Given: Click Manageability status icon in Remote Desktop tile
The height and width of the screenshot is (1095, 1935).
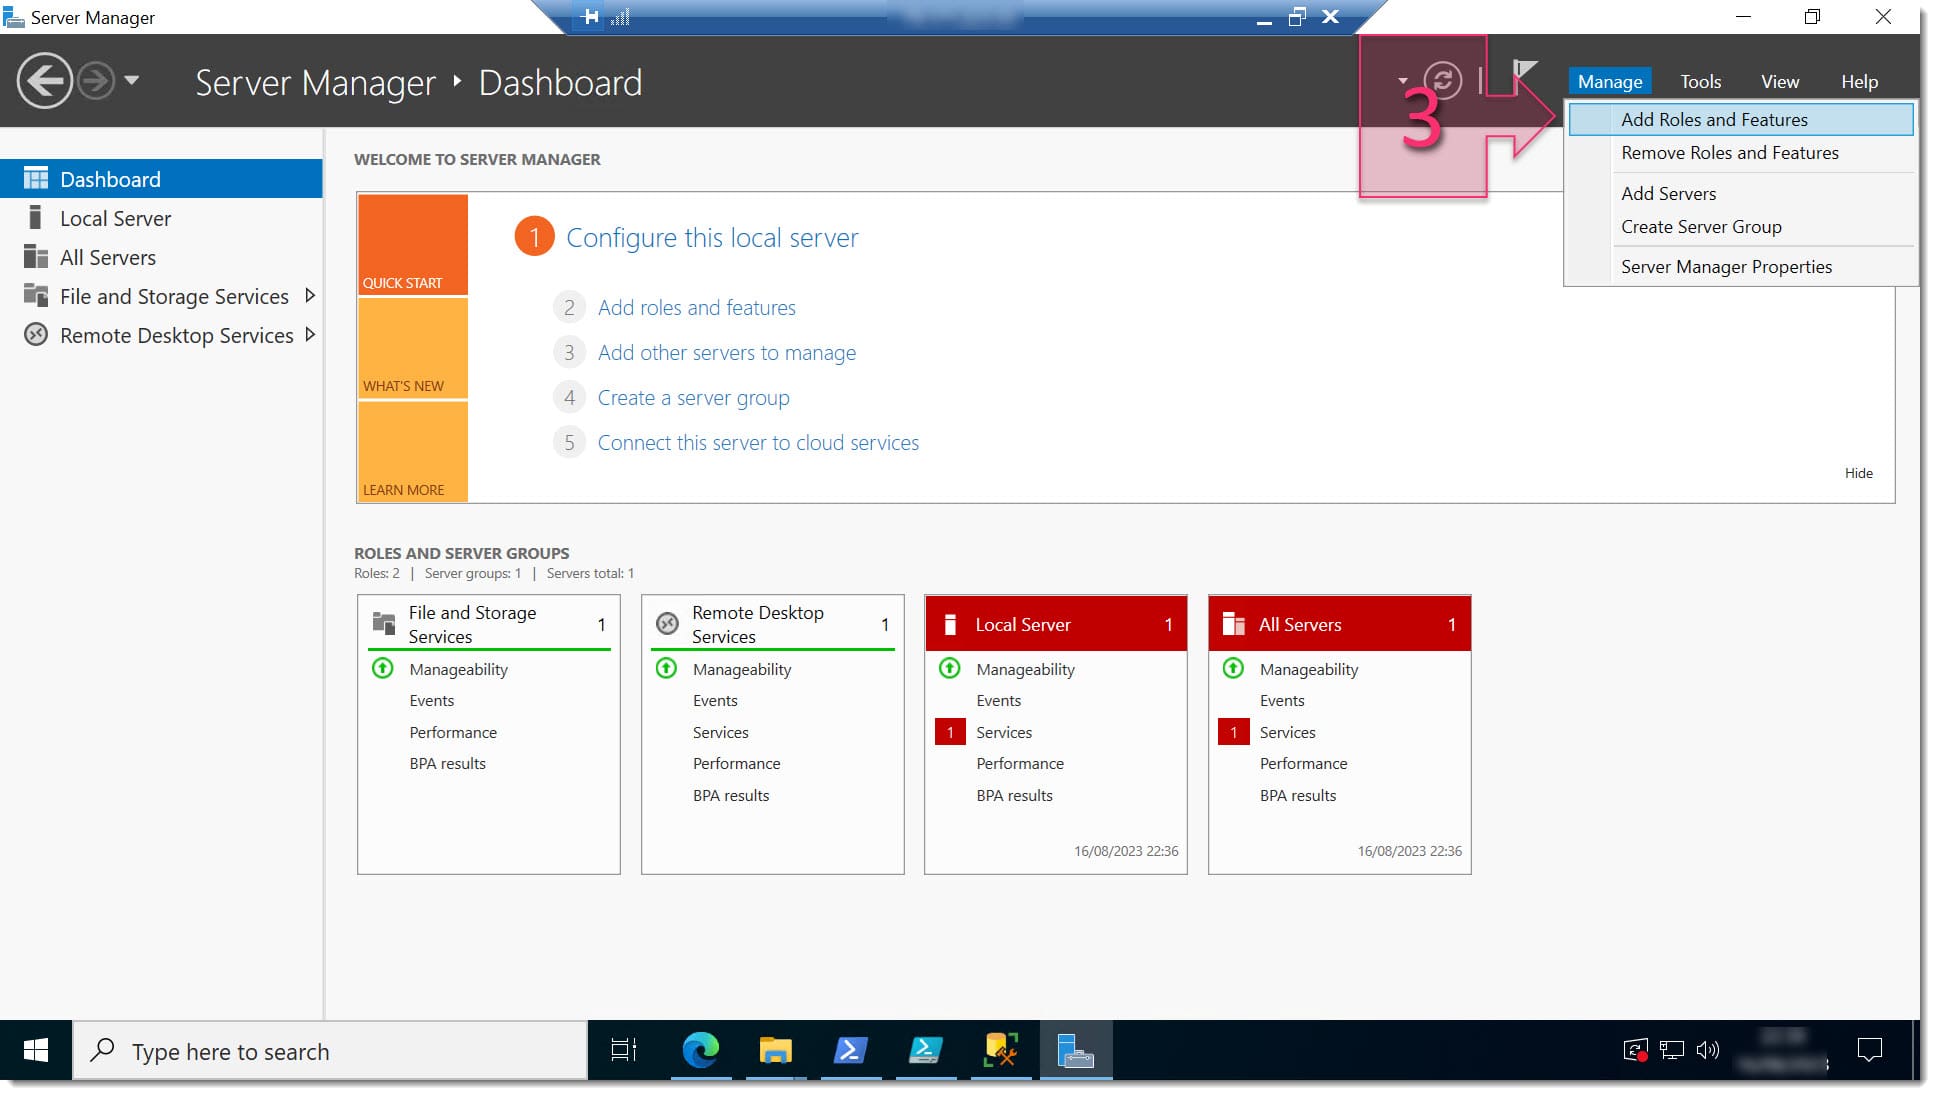Looking at the screenshot, I should (666, 668).
